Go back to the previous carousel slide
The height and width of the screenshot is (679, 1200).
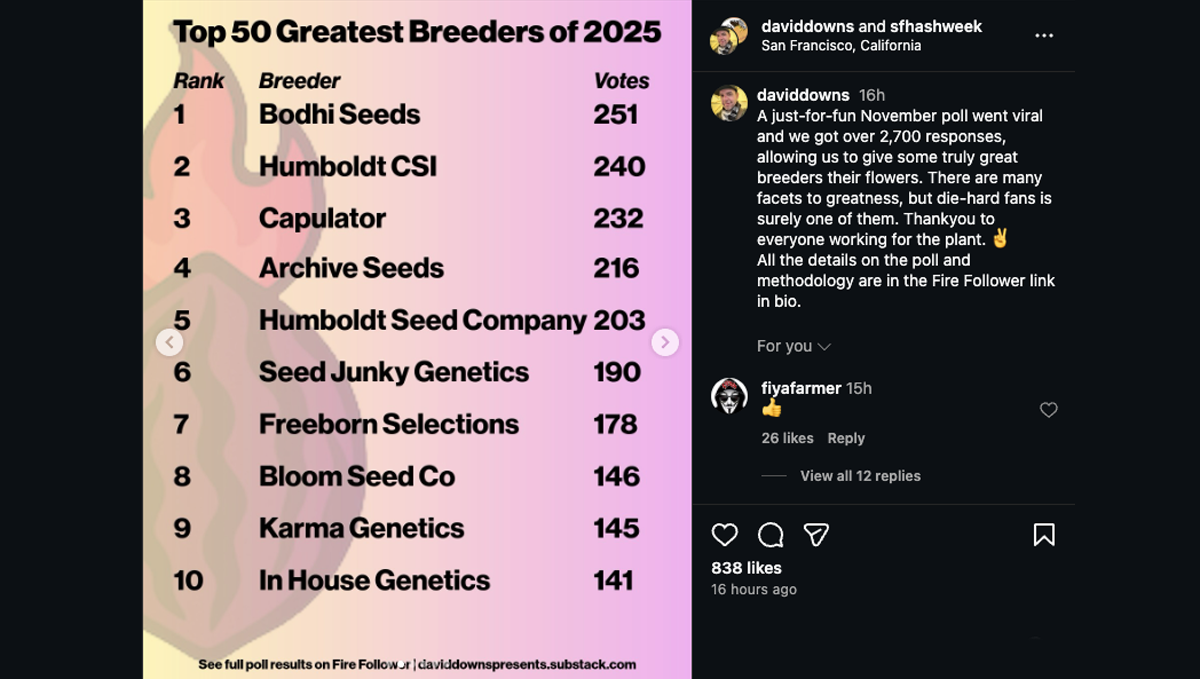click(x=170, y=343)
